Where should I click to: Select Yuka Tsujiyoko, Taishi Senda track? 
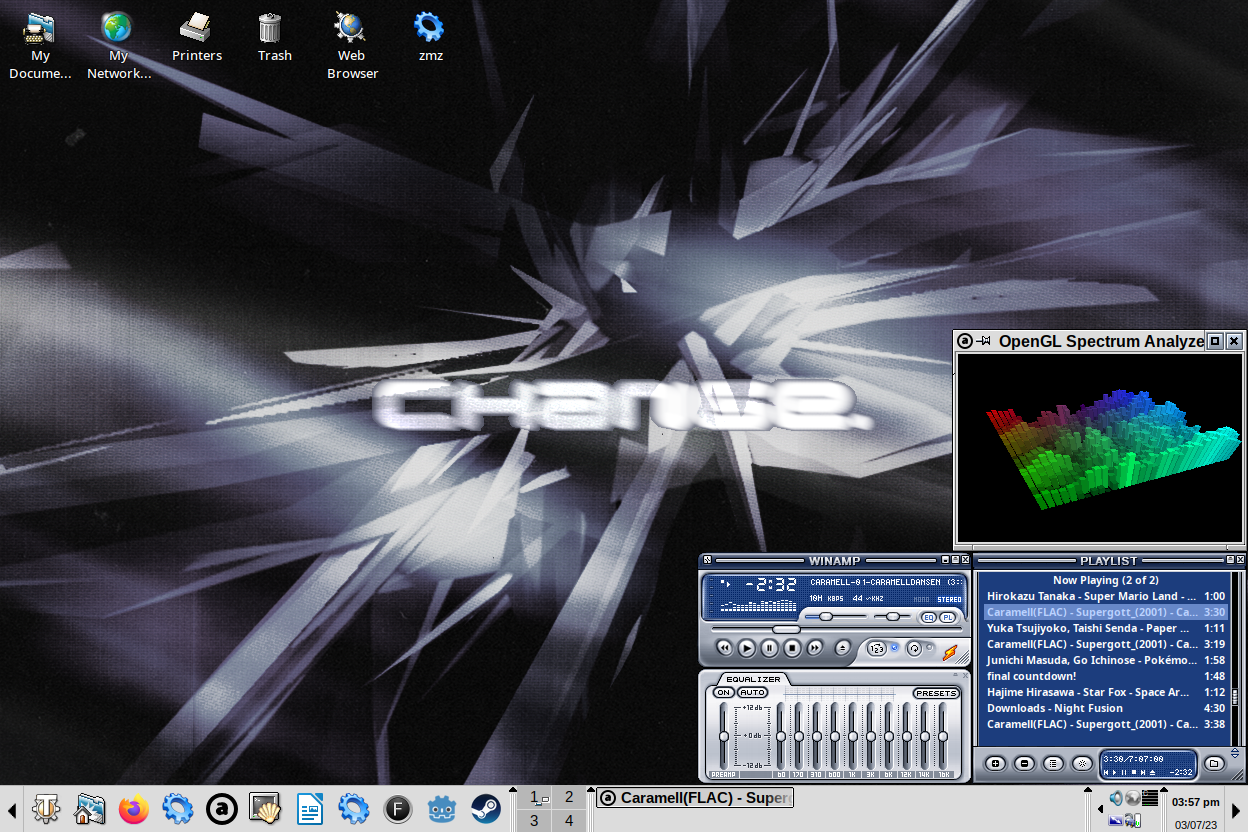[1106, 628]
